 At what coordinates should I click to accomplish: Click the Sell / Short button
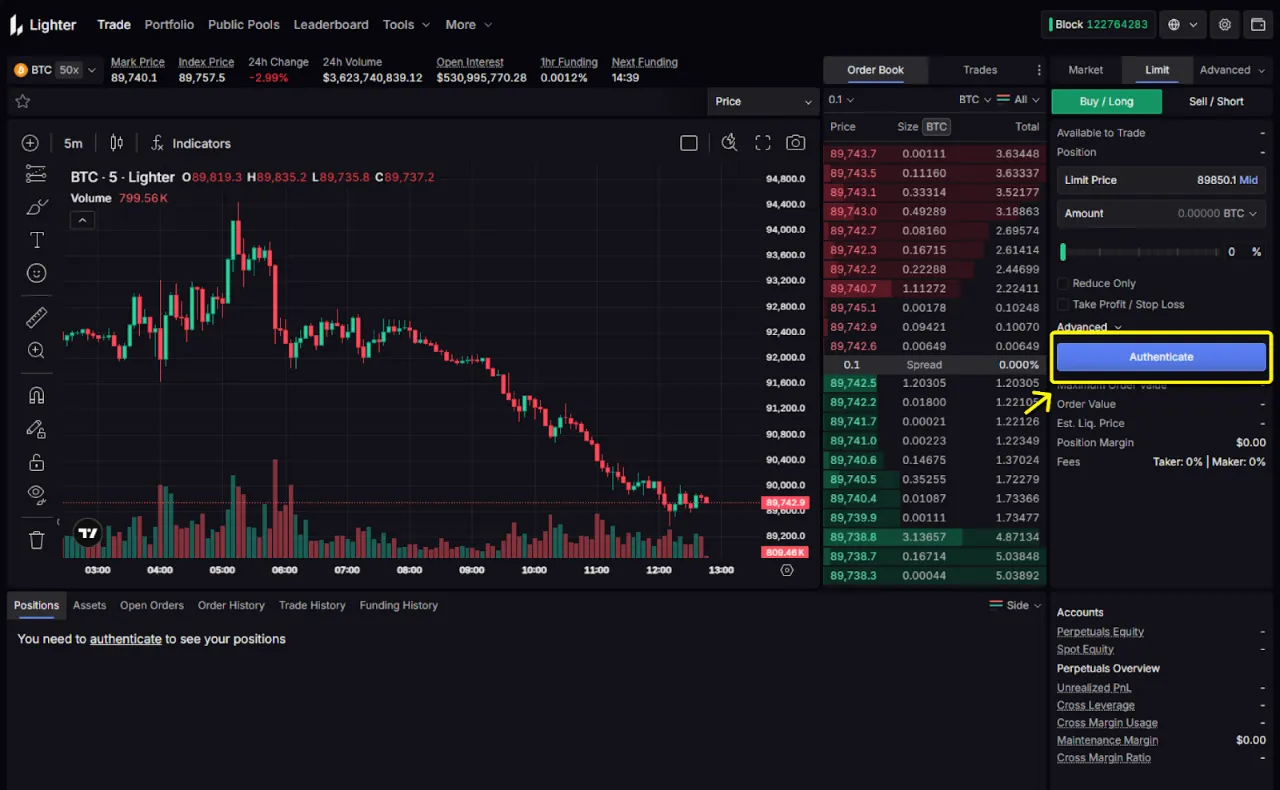[x=1216, y=101]
